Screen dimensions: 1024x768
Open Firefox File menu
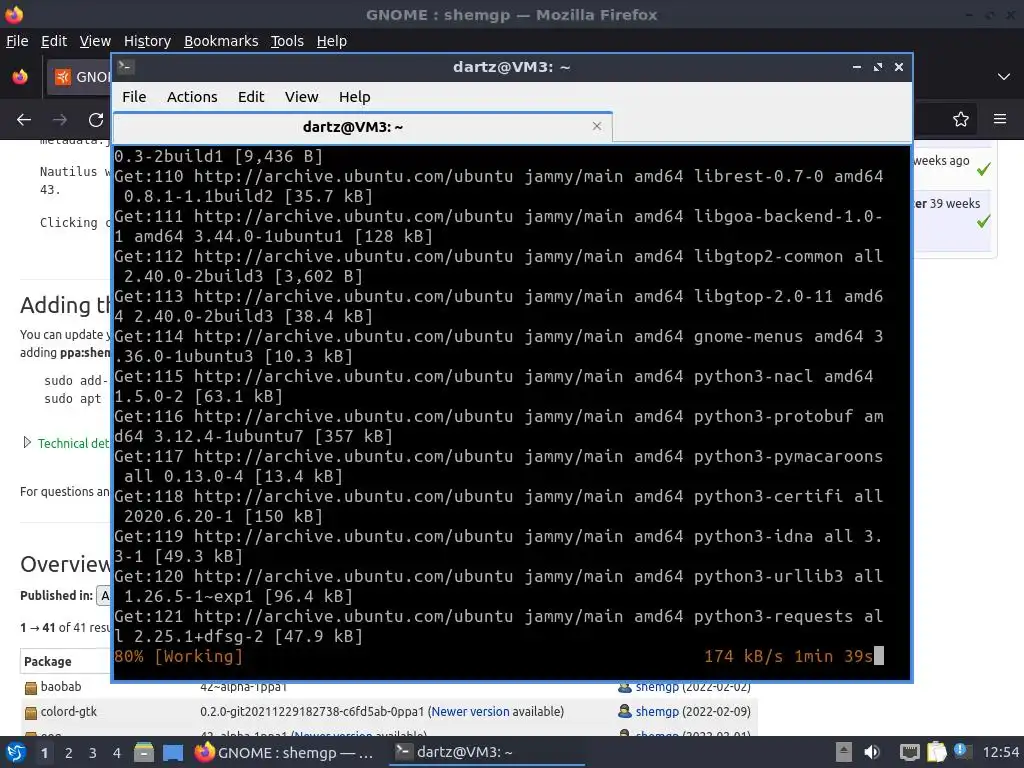pyautogui.click(x=17, y=40)
